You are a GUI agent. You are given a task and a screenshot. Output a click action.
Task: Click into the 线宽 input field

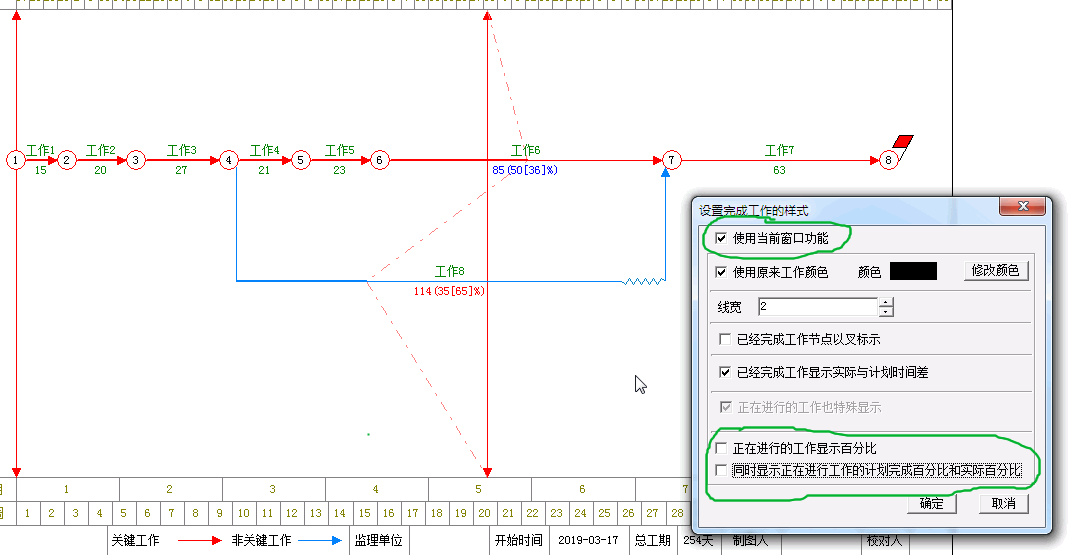[816, 307]
